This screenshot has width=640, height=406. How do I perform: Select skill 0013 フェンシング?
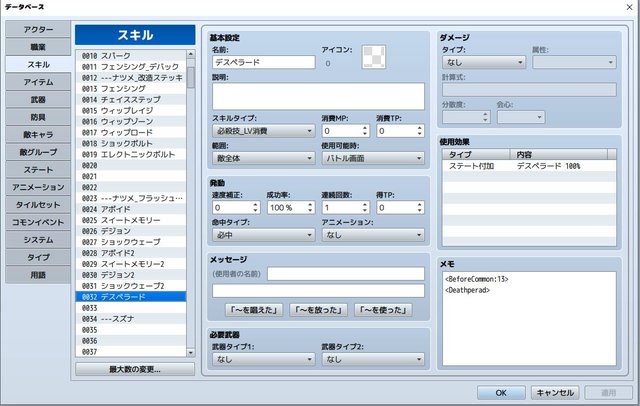(x=131, y=89)
